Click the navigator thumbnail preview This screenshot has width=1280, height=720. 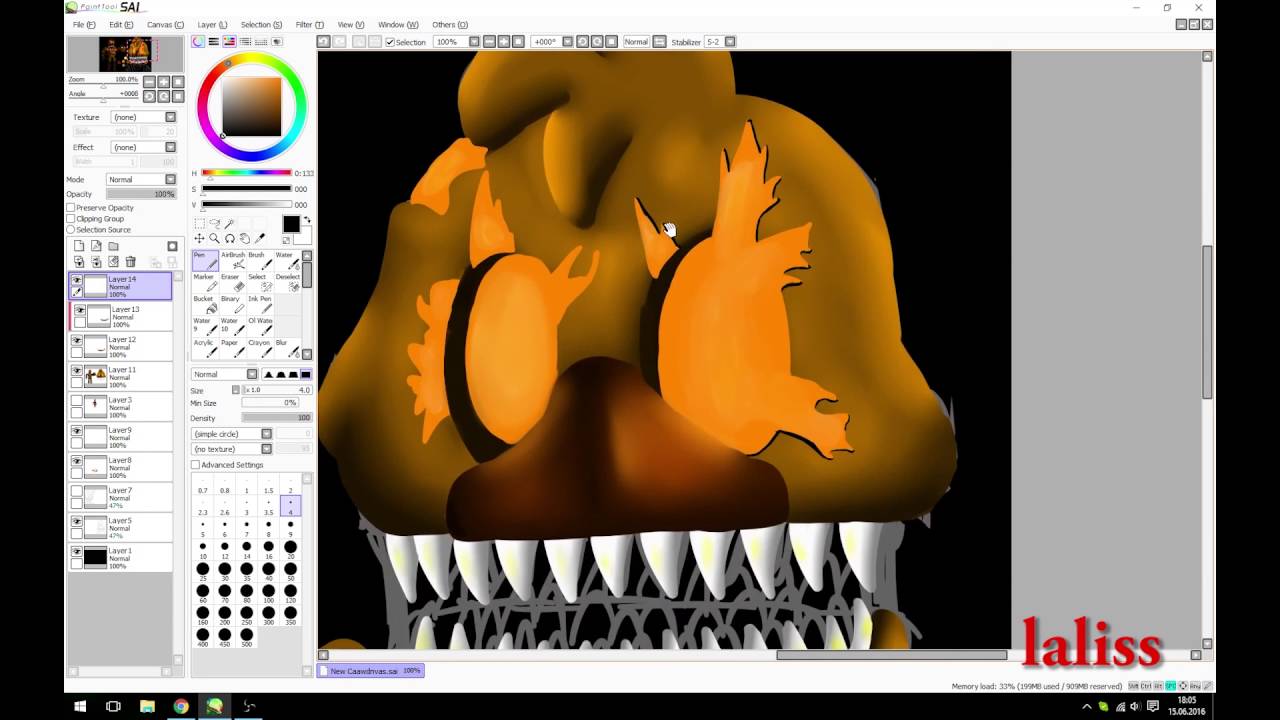point(125,54)
